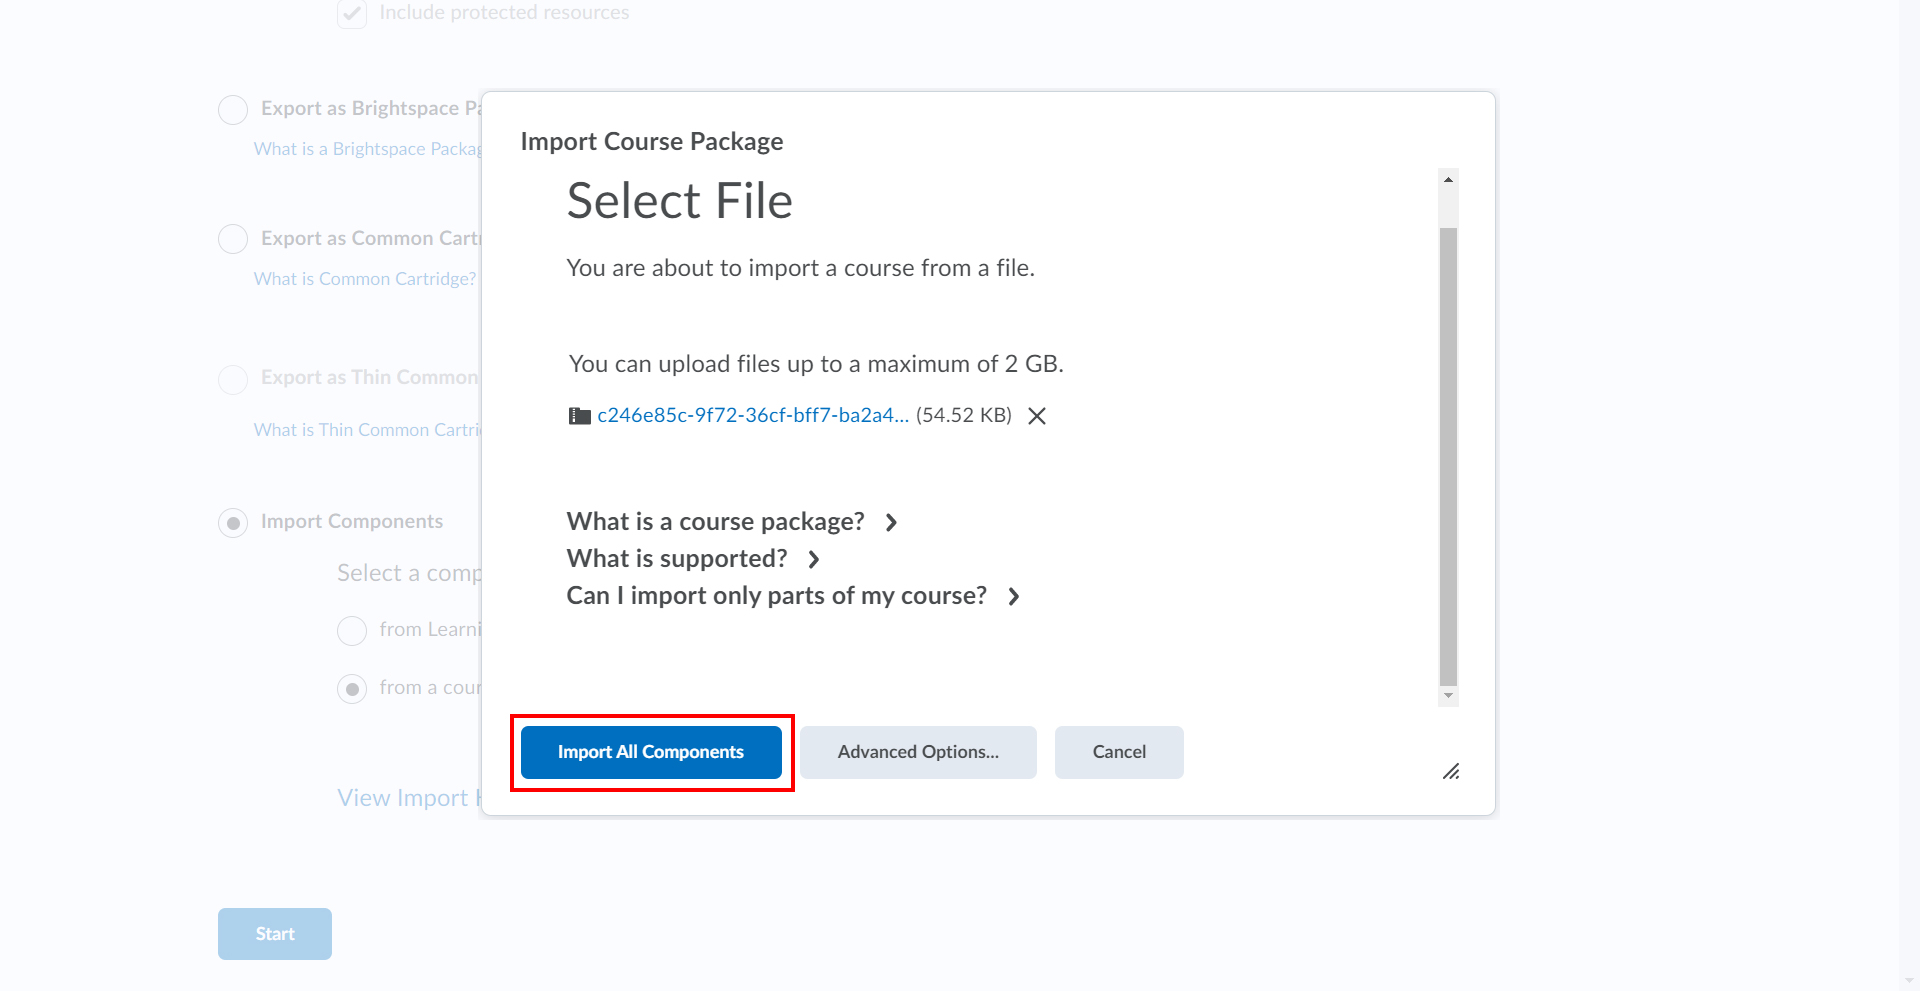This screenshot has height=991, width=1920.
Task: Open Advanced Options in import dialog
Action: click(x=918, y=752)
